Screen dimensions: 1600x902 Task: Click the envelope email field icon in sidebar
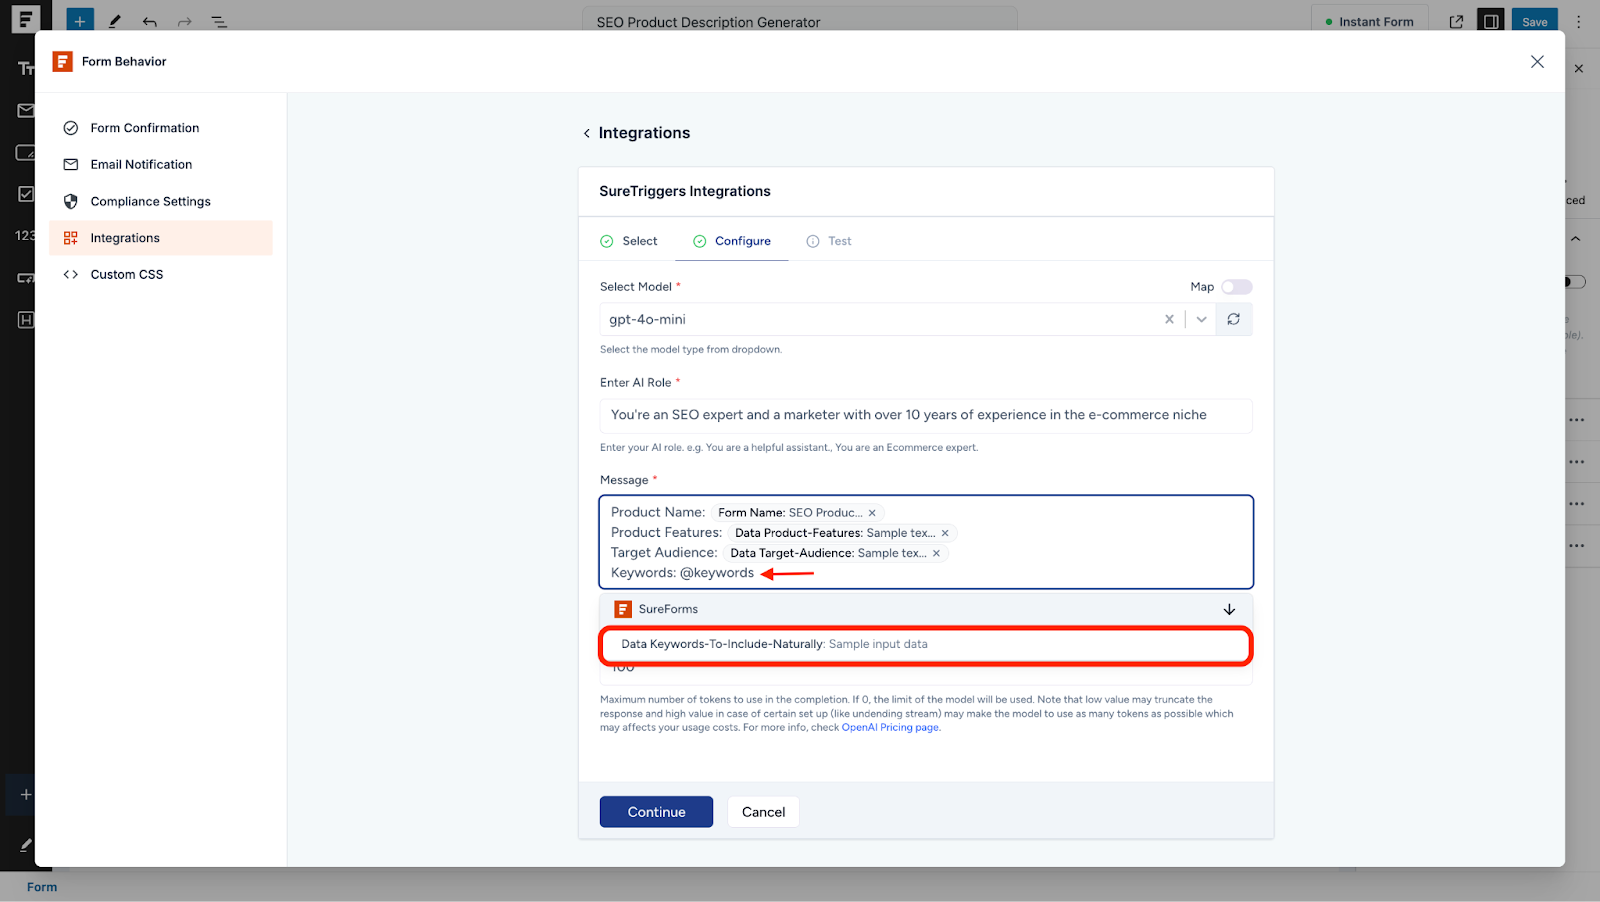(x=25, y=111)
